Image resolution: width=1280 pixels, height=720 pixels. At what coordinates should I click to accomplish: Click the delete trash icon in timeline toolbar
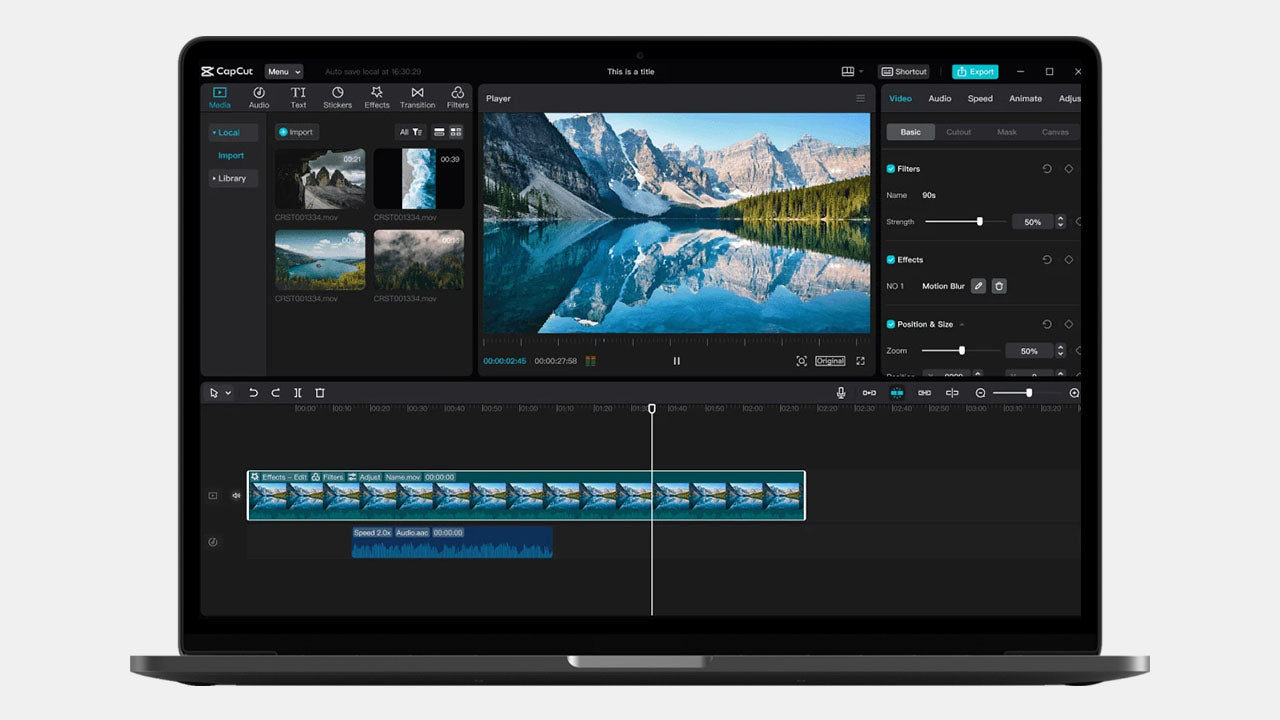pyautogui.click(x=320, y=393)
